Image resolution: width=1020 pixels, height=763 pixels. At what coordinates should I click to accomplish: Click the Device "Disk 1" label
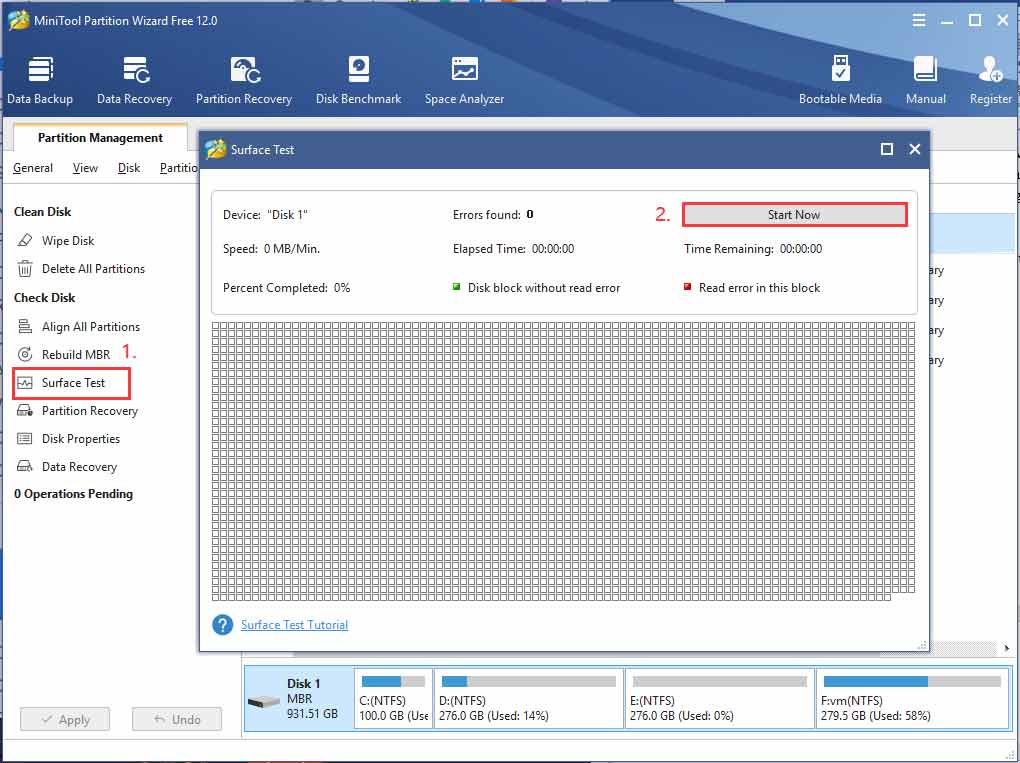pos(265,215)
